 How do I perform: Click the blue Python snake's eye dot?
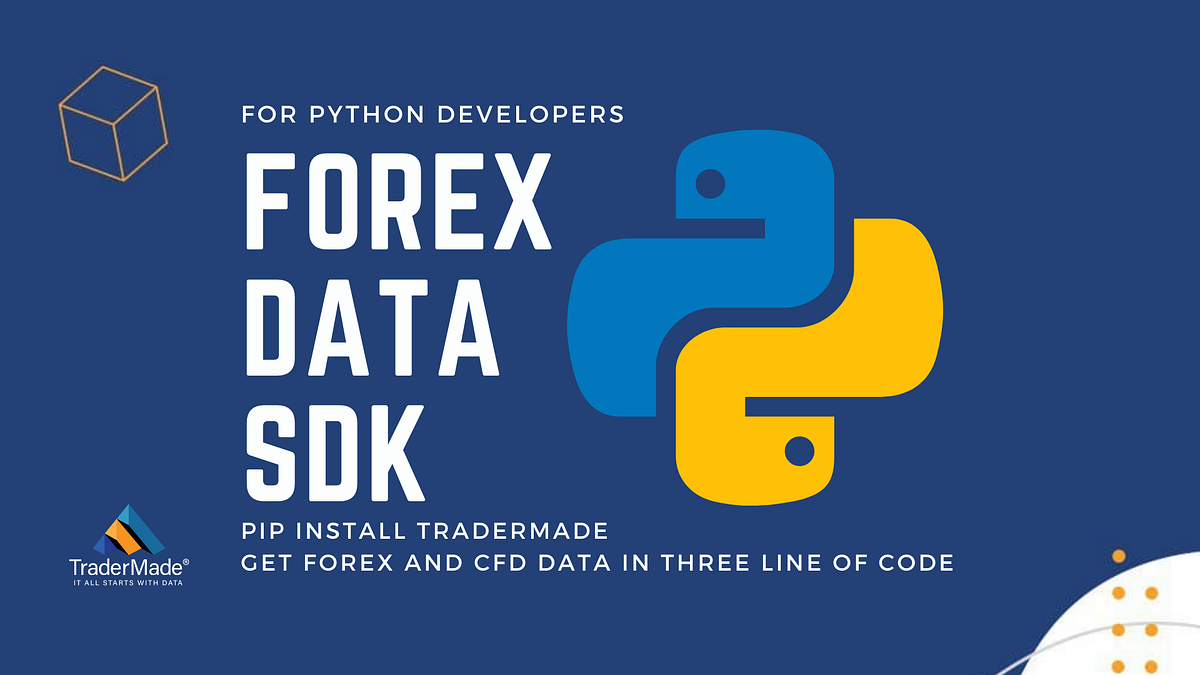point(712,182)
